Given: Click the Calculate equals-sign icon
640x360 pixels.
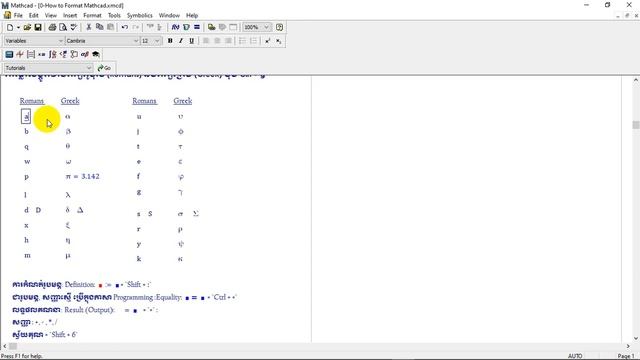Looking at the screenshot, I should point(197,27).
